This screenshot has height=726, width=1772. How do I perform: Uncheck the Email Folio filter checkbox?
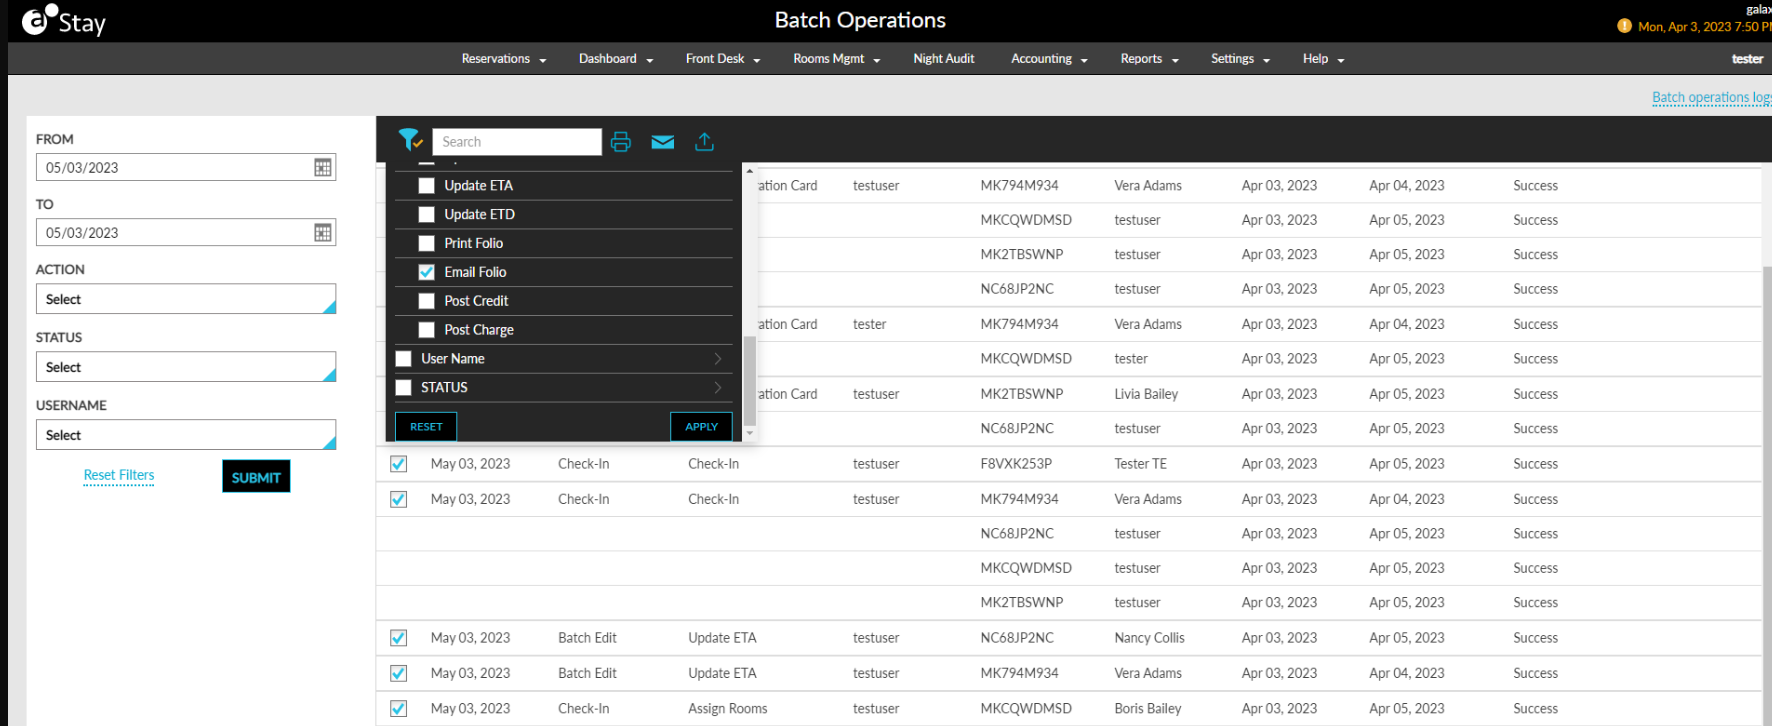point(427,272)
